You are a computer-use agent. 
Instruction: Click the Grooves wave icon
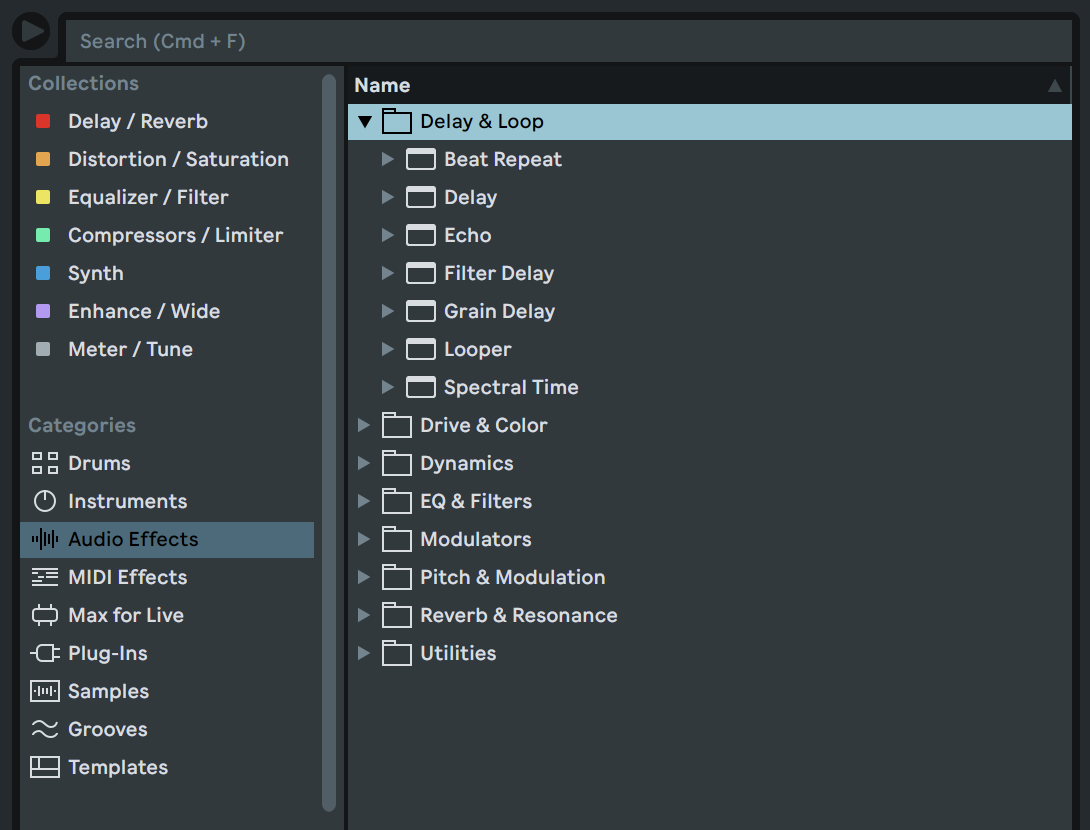[x=44, y=729]
